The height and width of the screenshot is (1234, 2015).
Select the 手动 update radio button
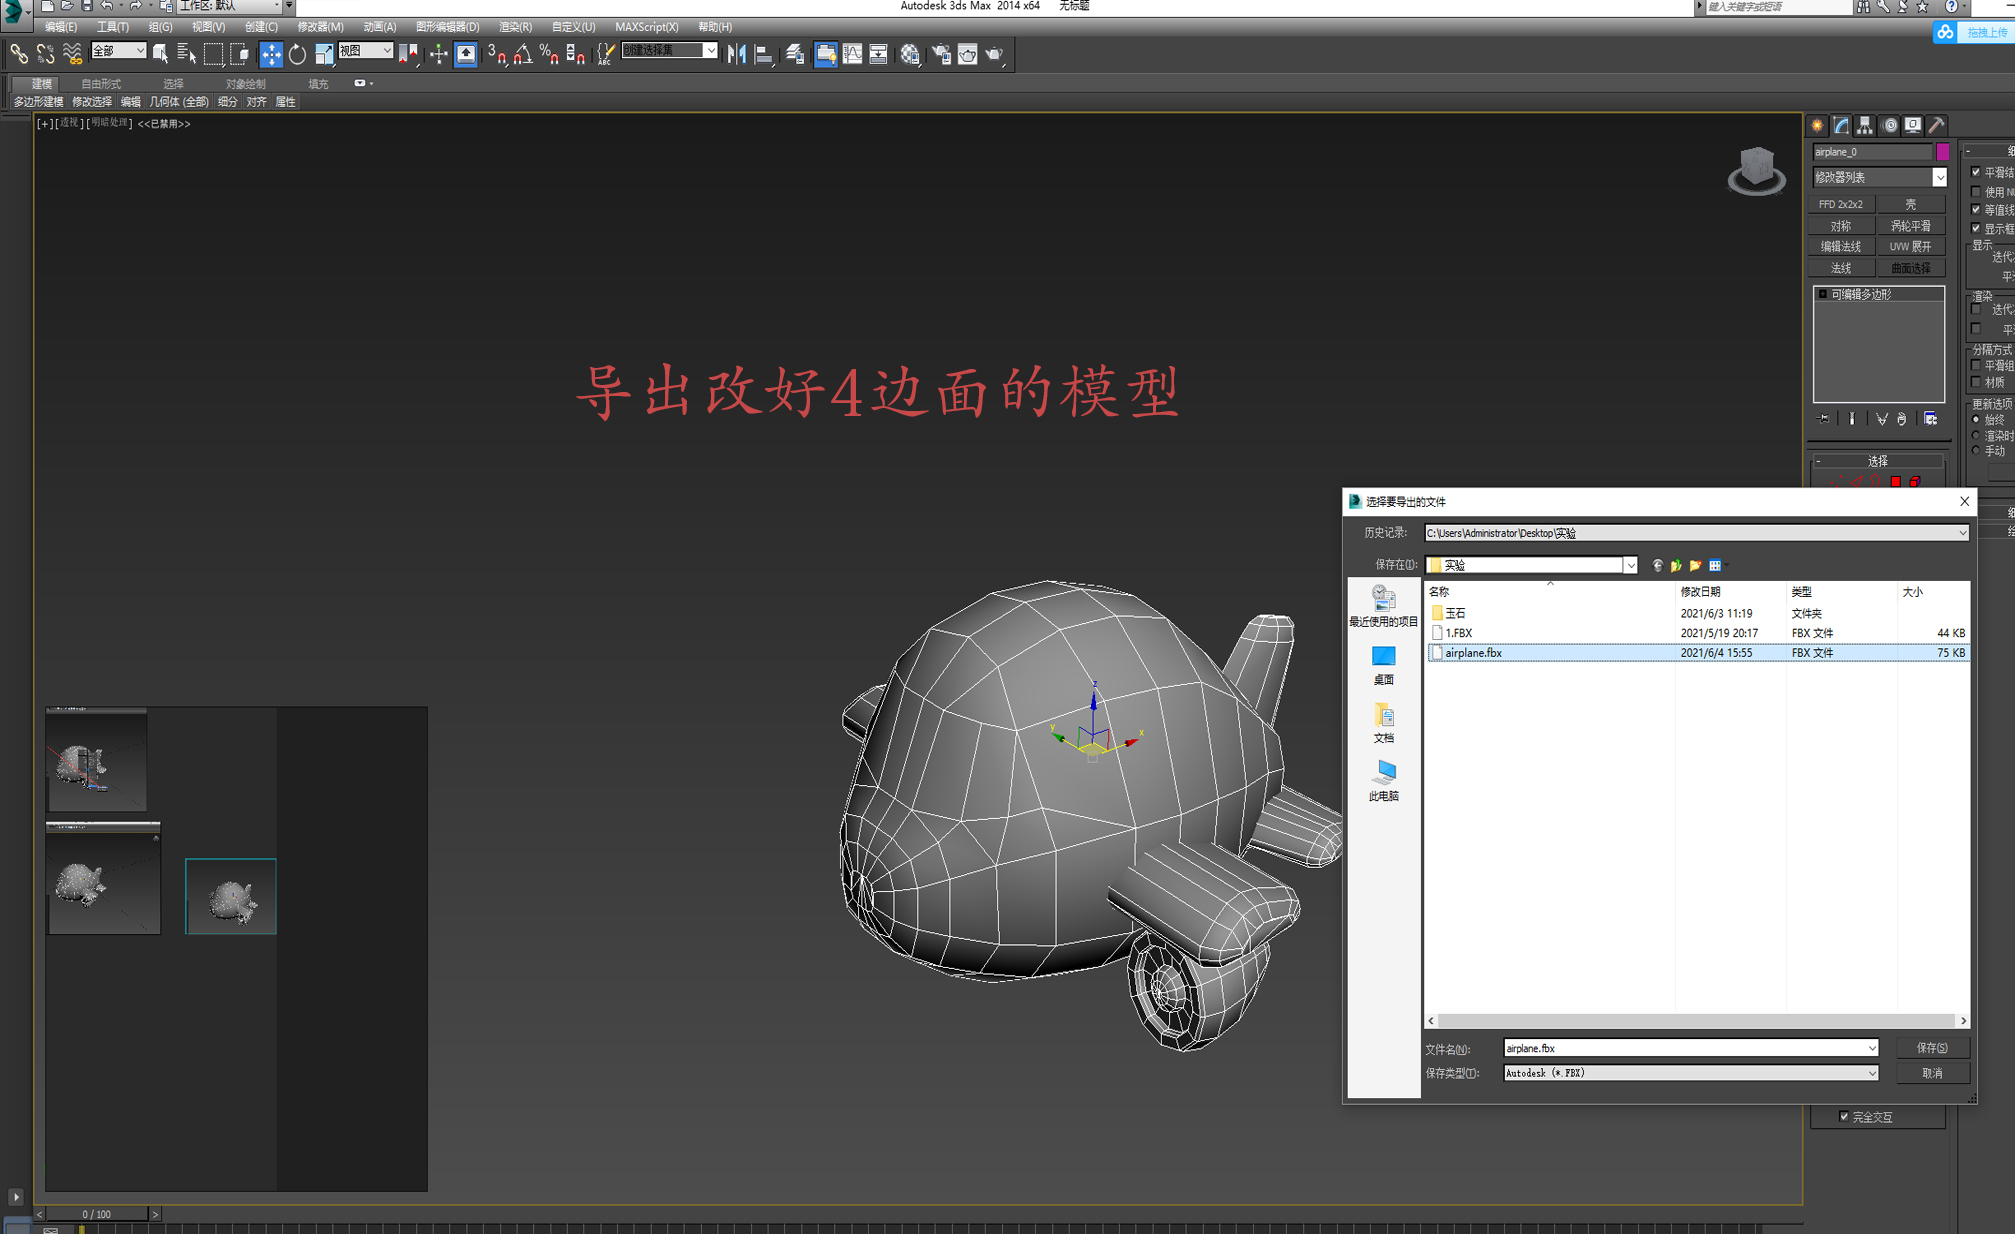(1976, 451)
